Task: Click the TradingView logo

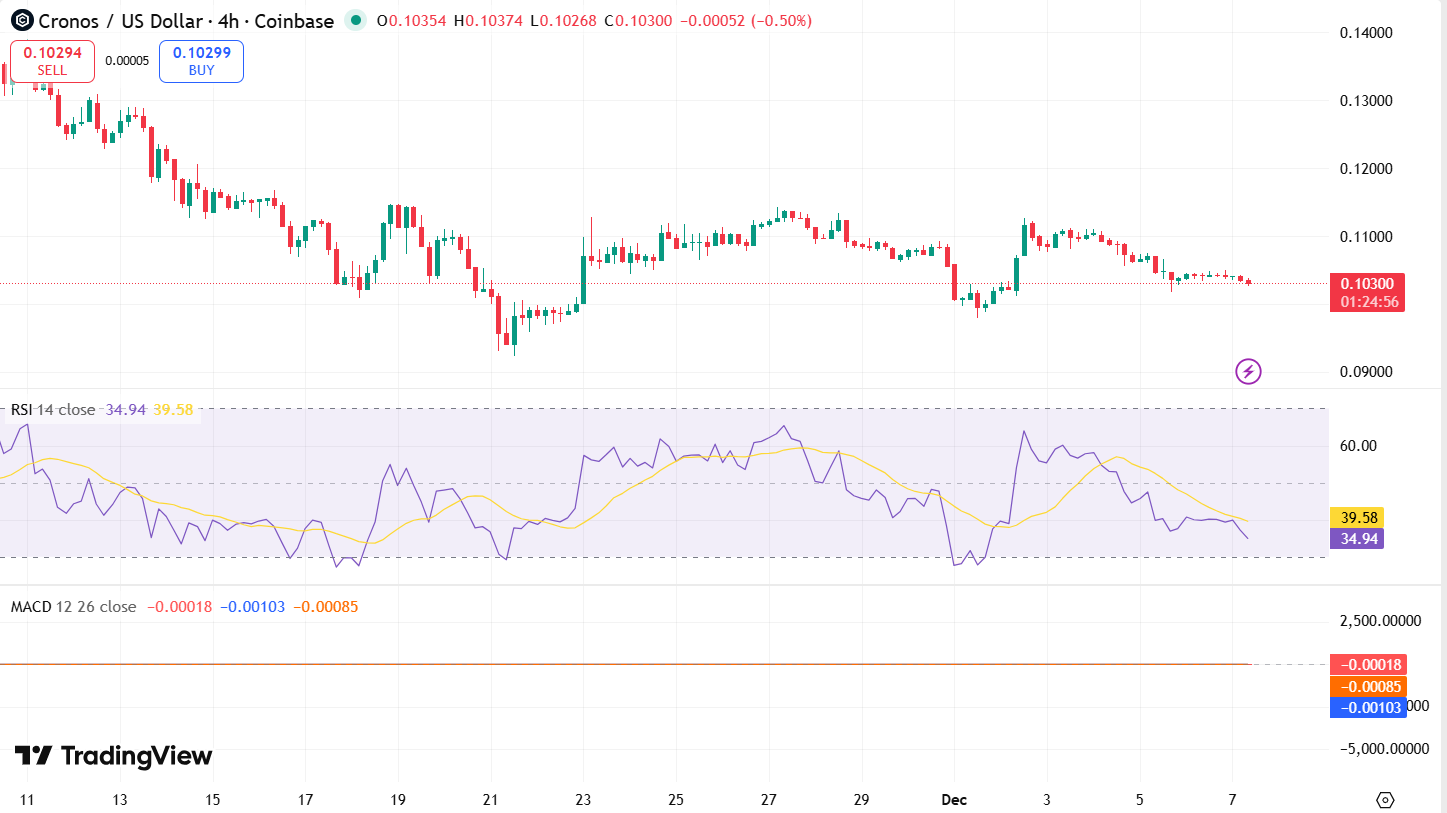Action: 110,757
